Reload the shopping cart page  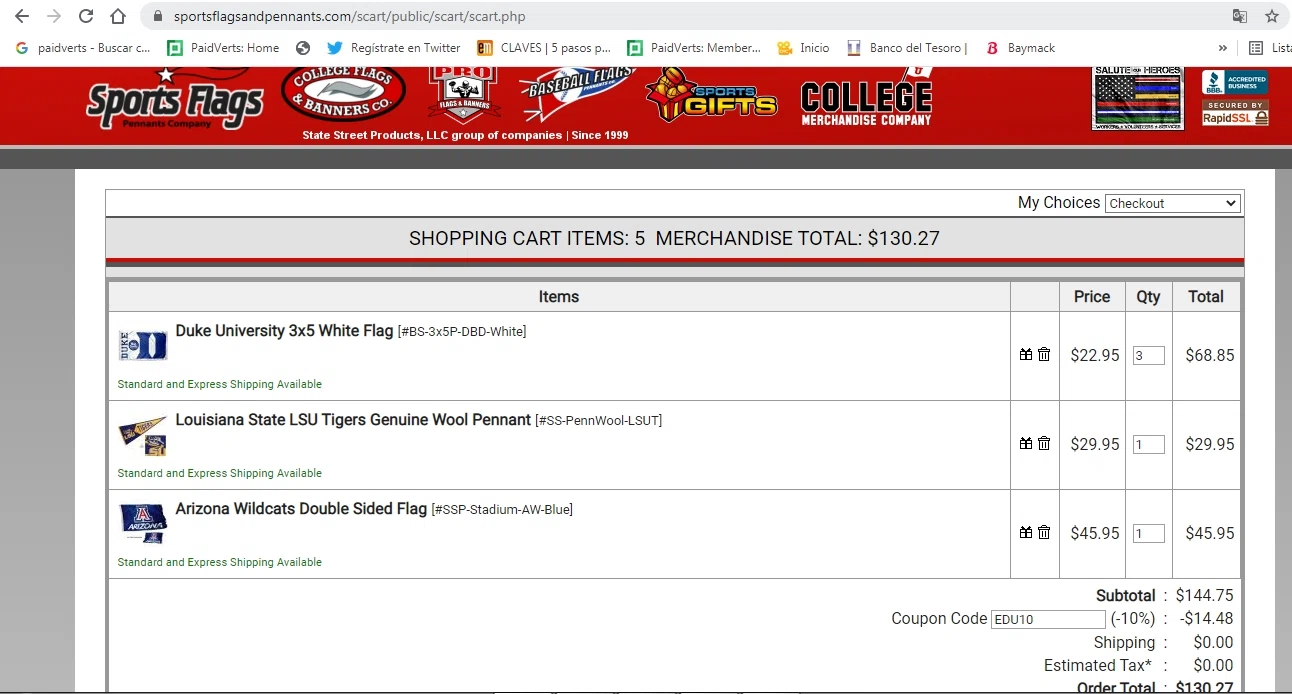86,16
